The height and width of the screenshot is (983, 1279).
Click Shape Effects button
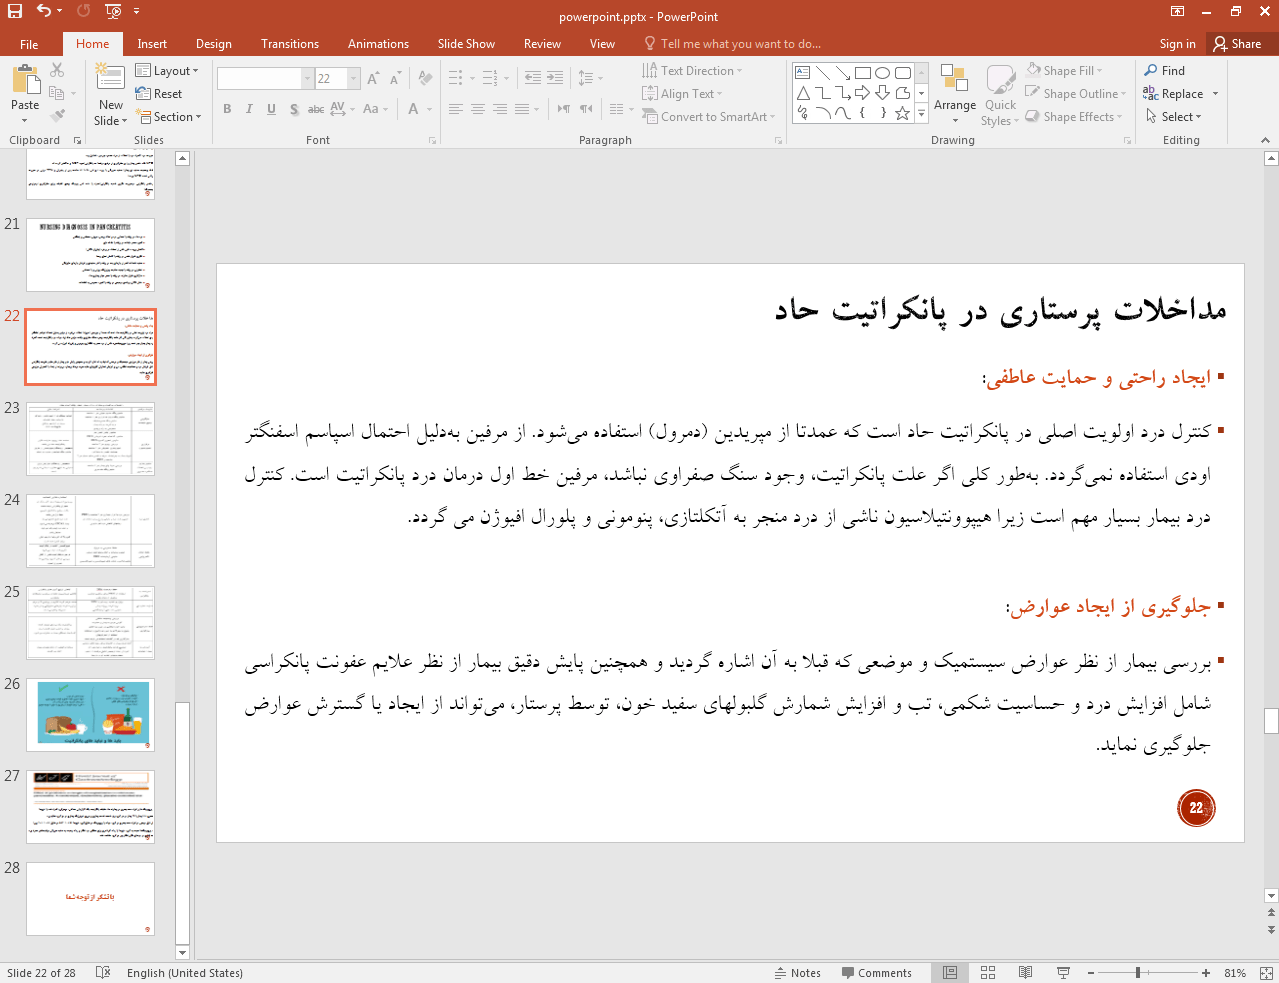[x=1074, y=117]
